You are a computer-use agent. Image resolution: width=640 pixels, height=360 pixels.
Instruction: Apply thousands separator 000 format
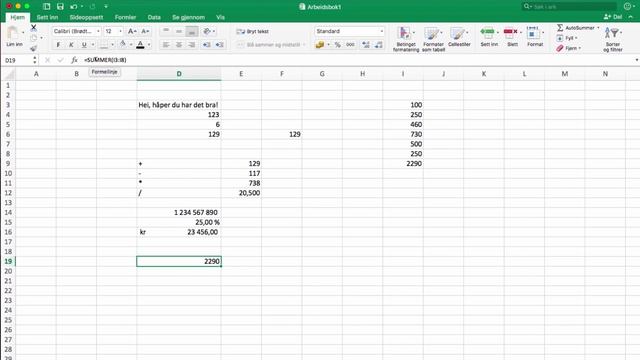pos(350,45)
